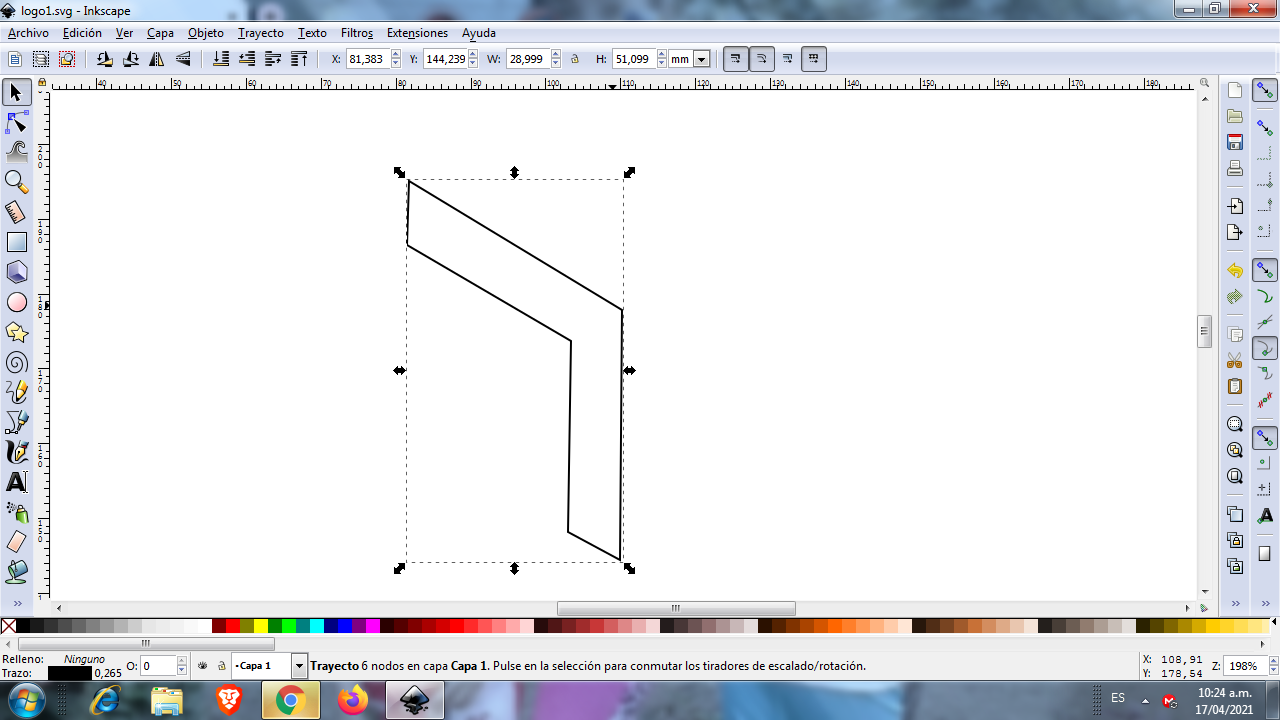Select the Node edit tool
The height and width of the screenshot is (720, 1280).
pos(16,123)
